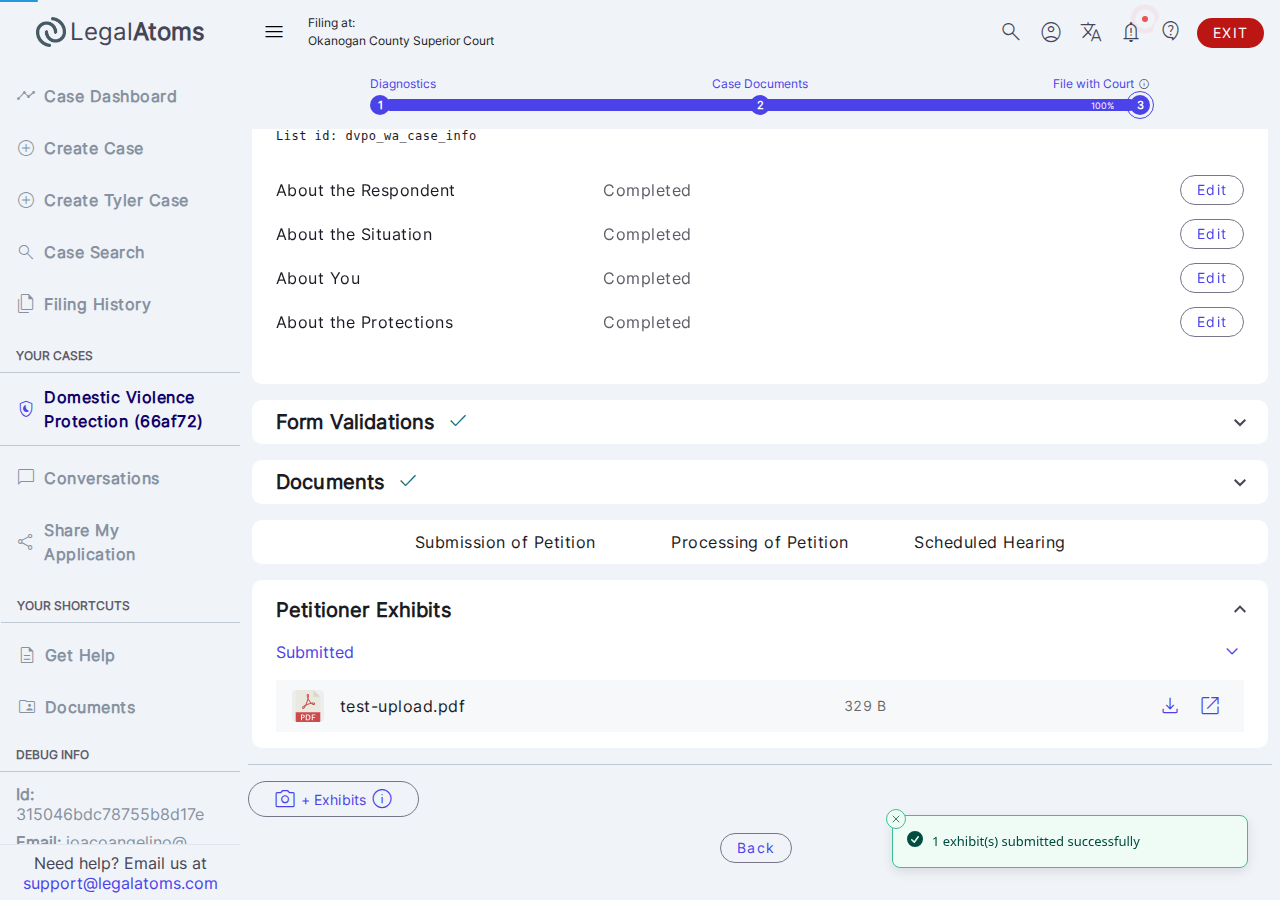Viewport: 1280px width, 900px height.
Task: Click the LegalAtoms logo
Action: [120, 32]
